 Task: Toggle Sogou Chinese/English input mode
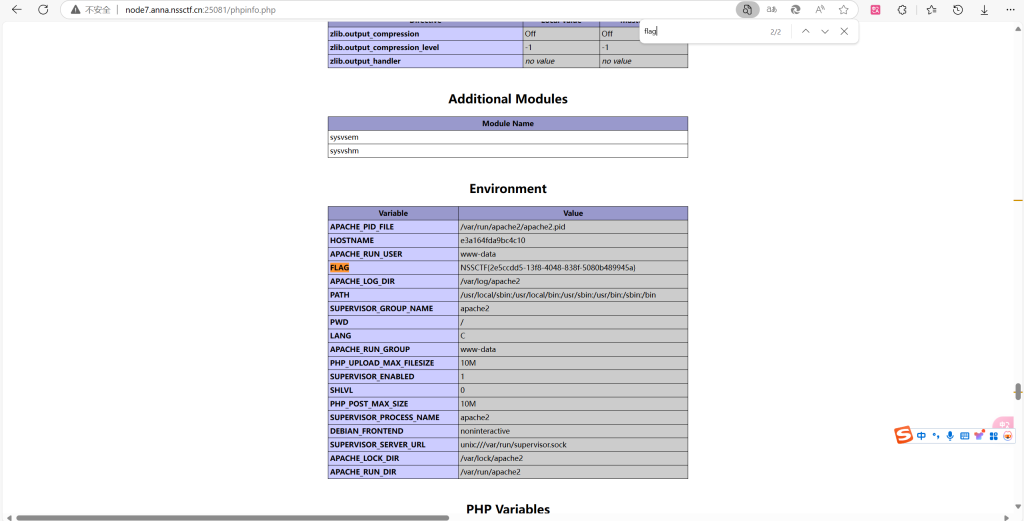(921, 436)
